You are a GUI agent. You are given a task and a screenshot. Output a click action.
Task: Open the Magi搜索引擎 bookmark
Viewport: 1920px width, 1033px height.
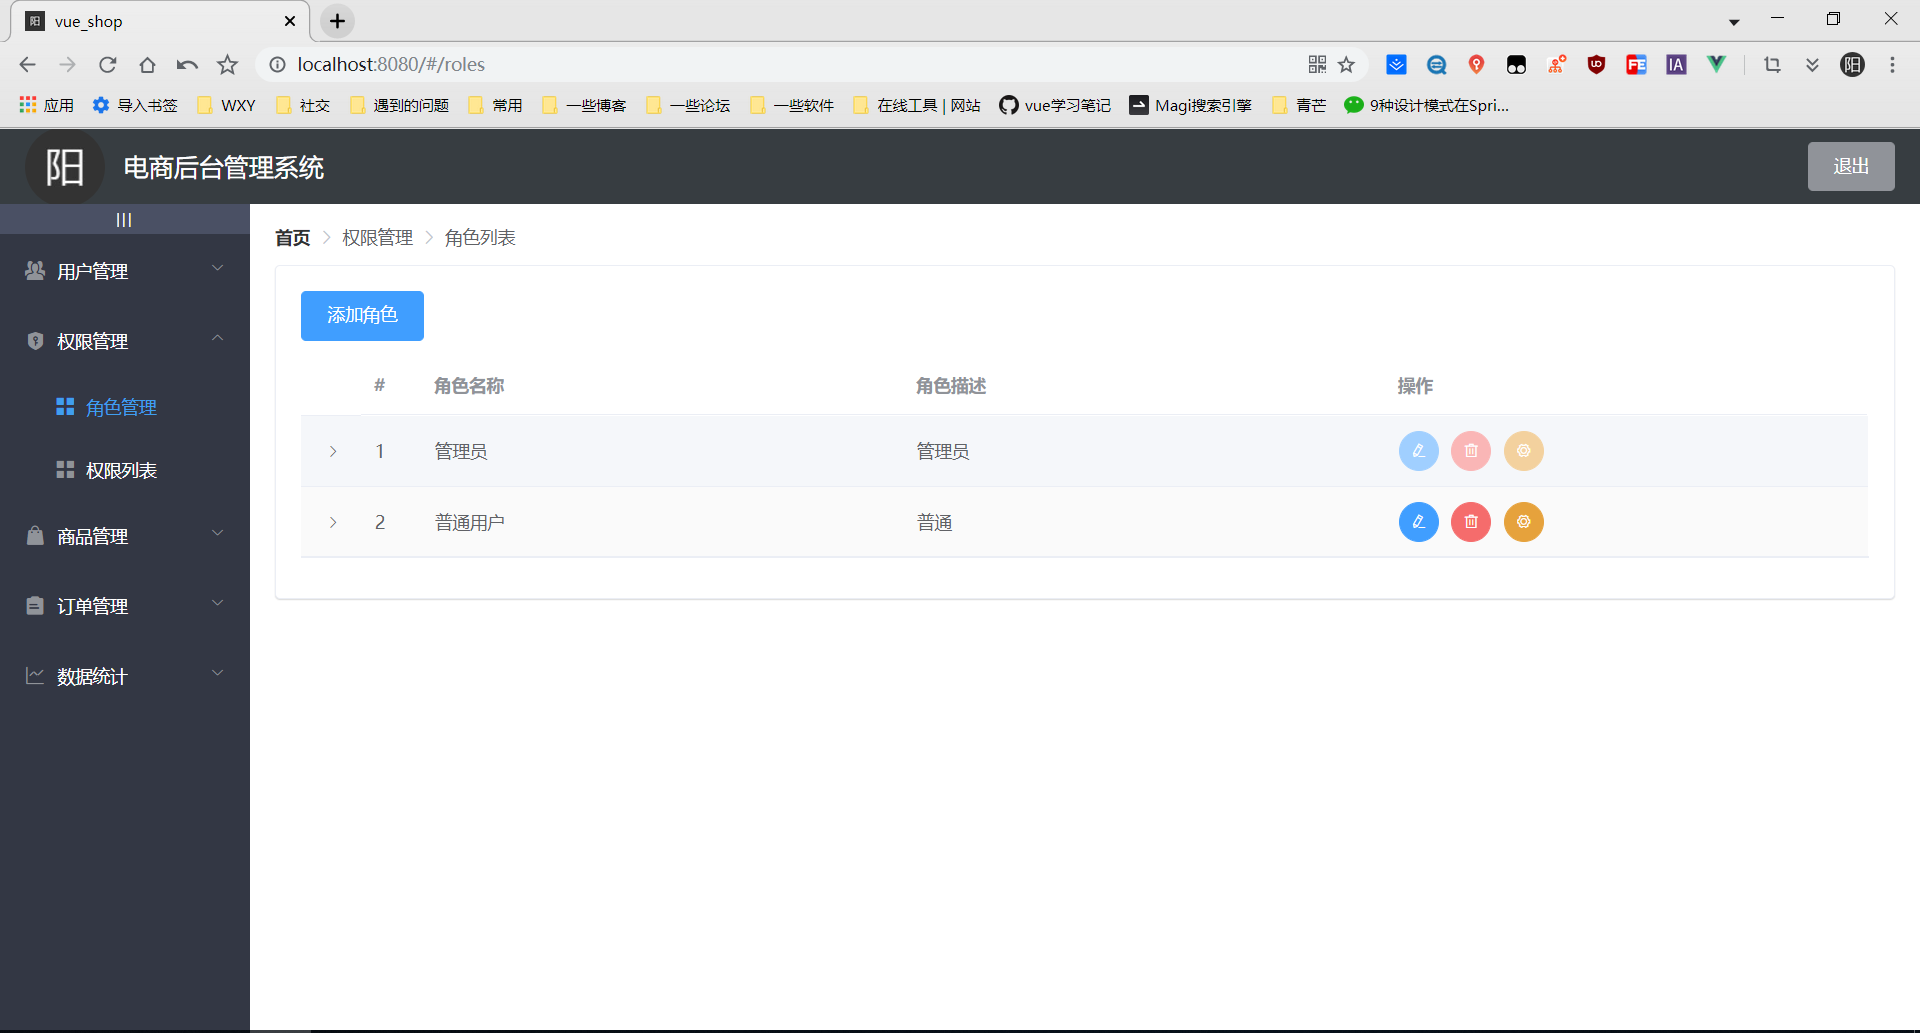click(1190, 105)
